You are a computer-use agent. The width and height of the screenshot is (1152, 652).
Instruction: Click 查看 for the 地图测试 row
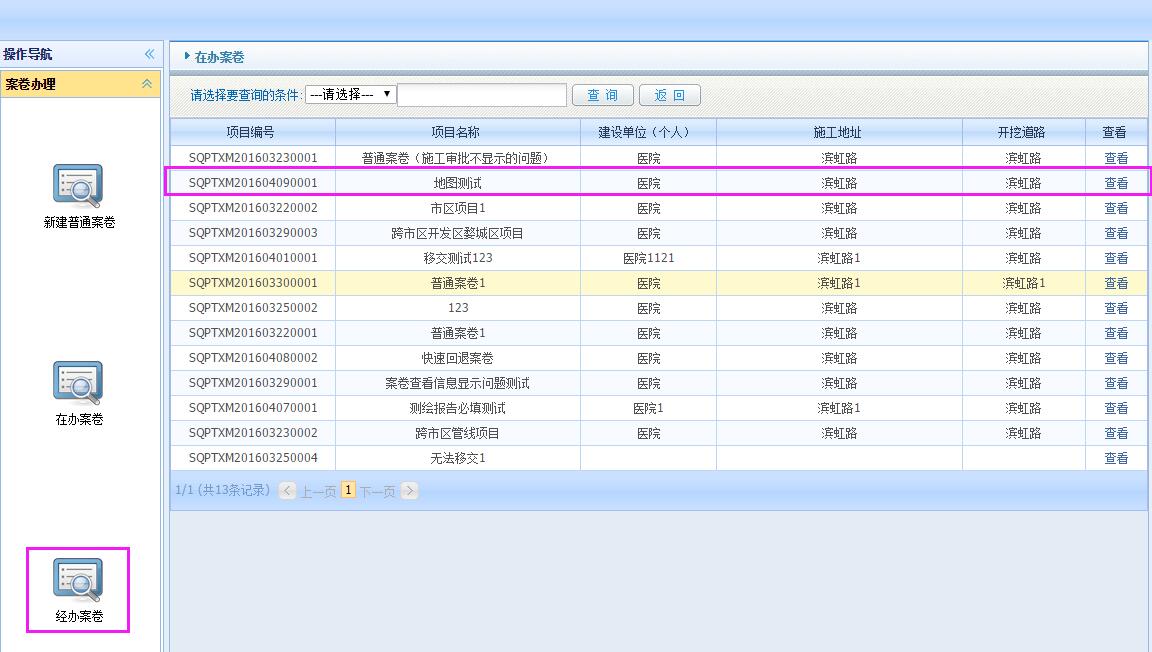pyautogui.click(x=1116, y=183)
